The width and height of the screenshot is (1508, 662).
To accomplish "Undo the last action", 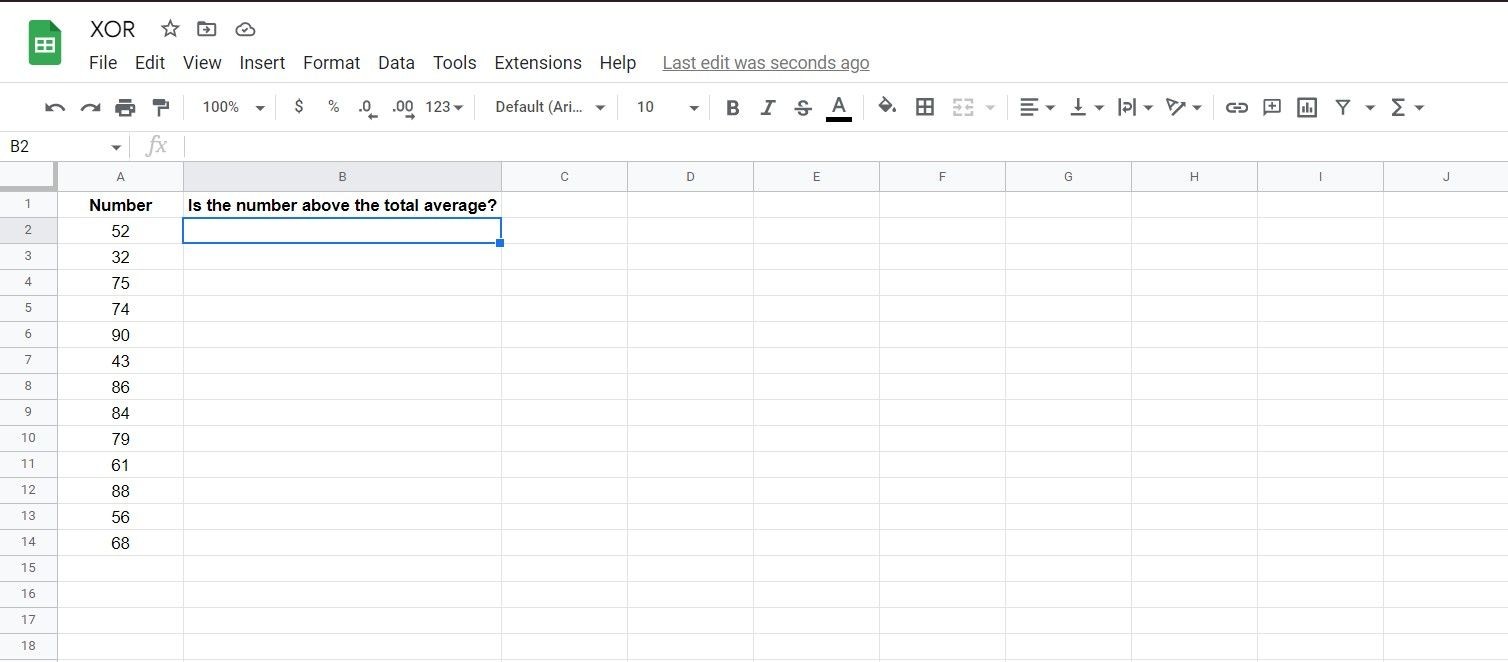I will [x=55, y=107].
